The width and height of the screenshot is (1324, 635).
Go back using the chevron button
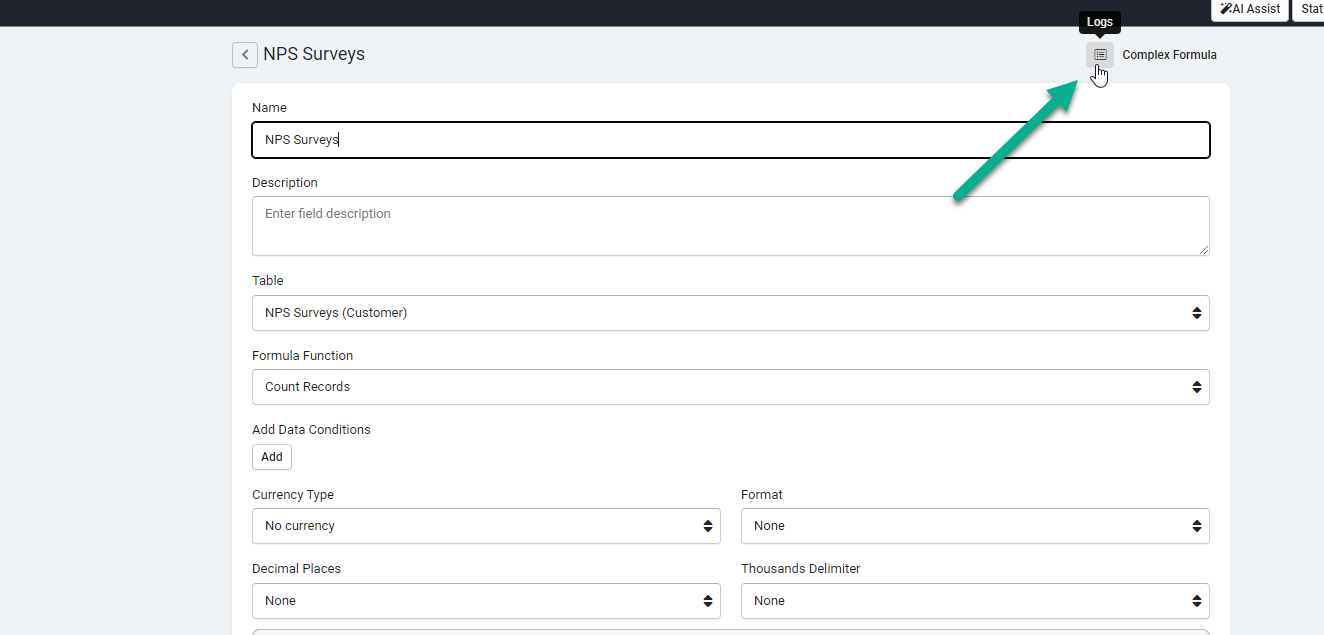245,55
